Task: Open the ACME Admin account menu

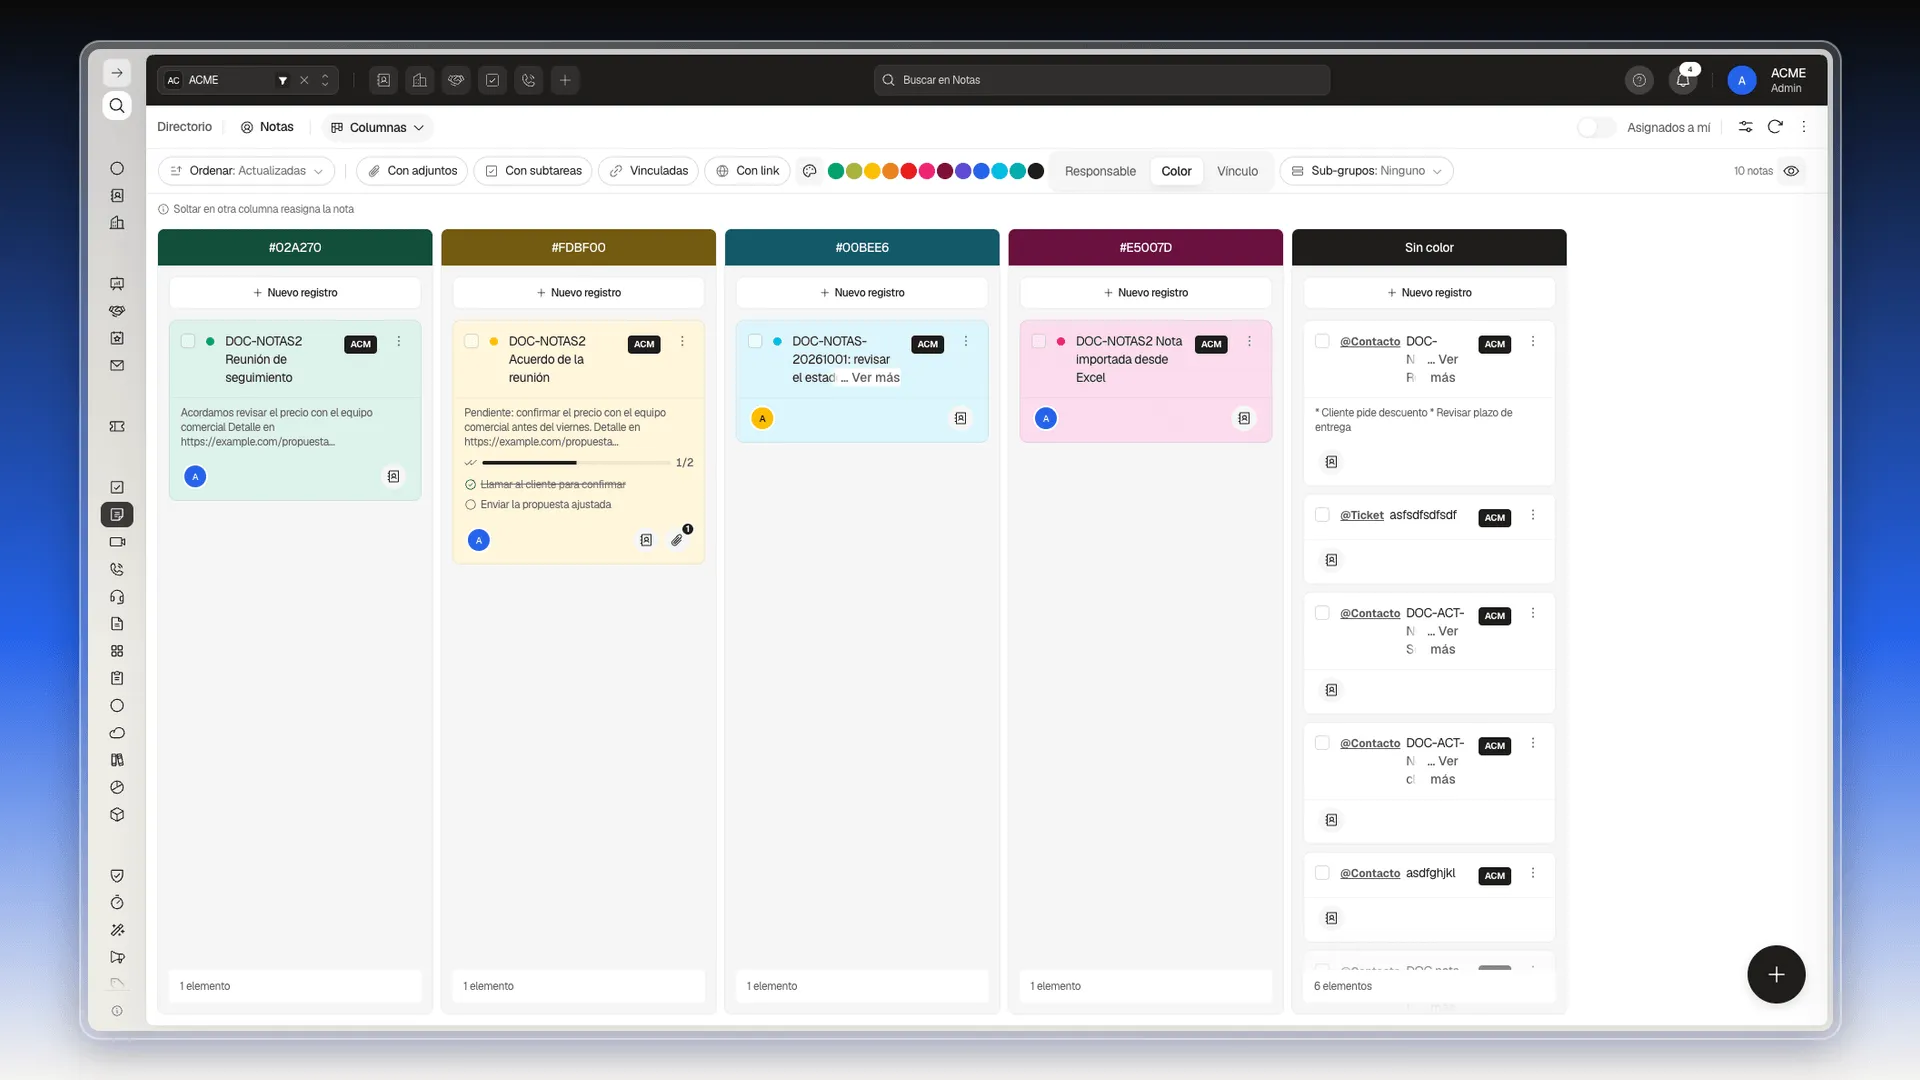Action: pos(1768,80)
